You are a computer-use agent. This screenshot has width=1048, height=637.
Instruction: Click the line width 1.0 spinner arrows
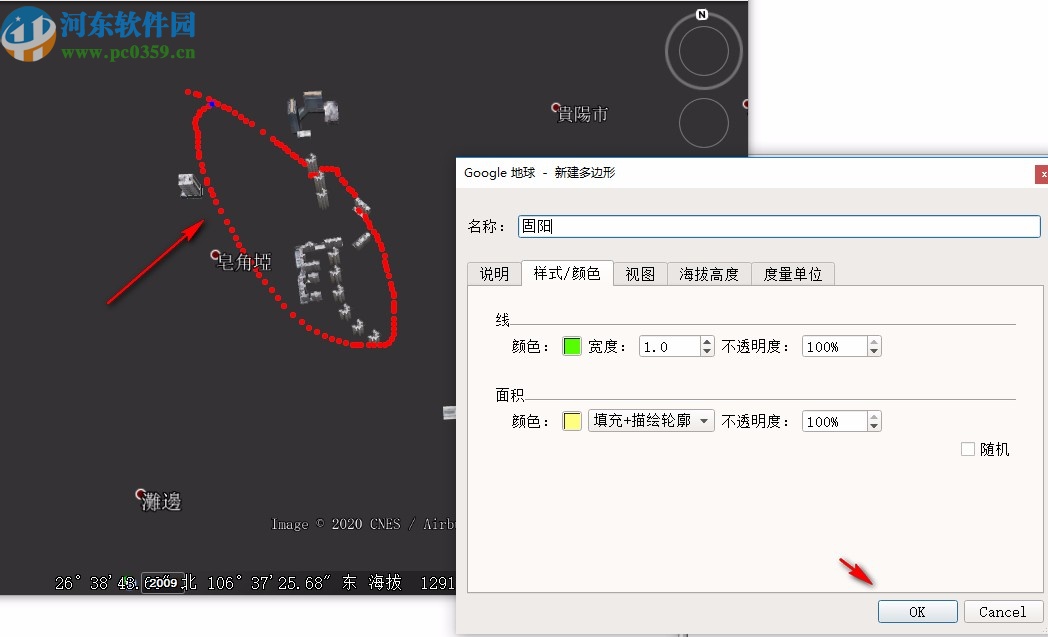click(x=707, y=346)
